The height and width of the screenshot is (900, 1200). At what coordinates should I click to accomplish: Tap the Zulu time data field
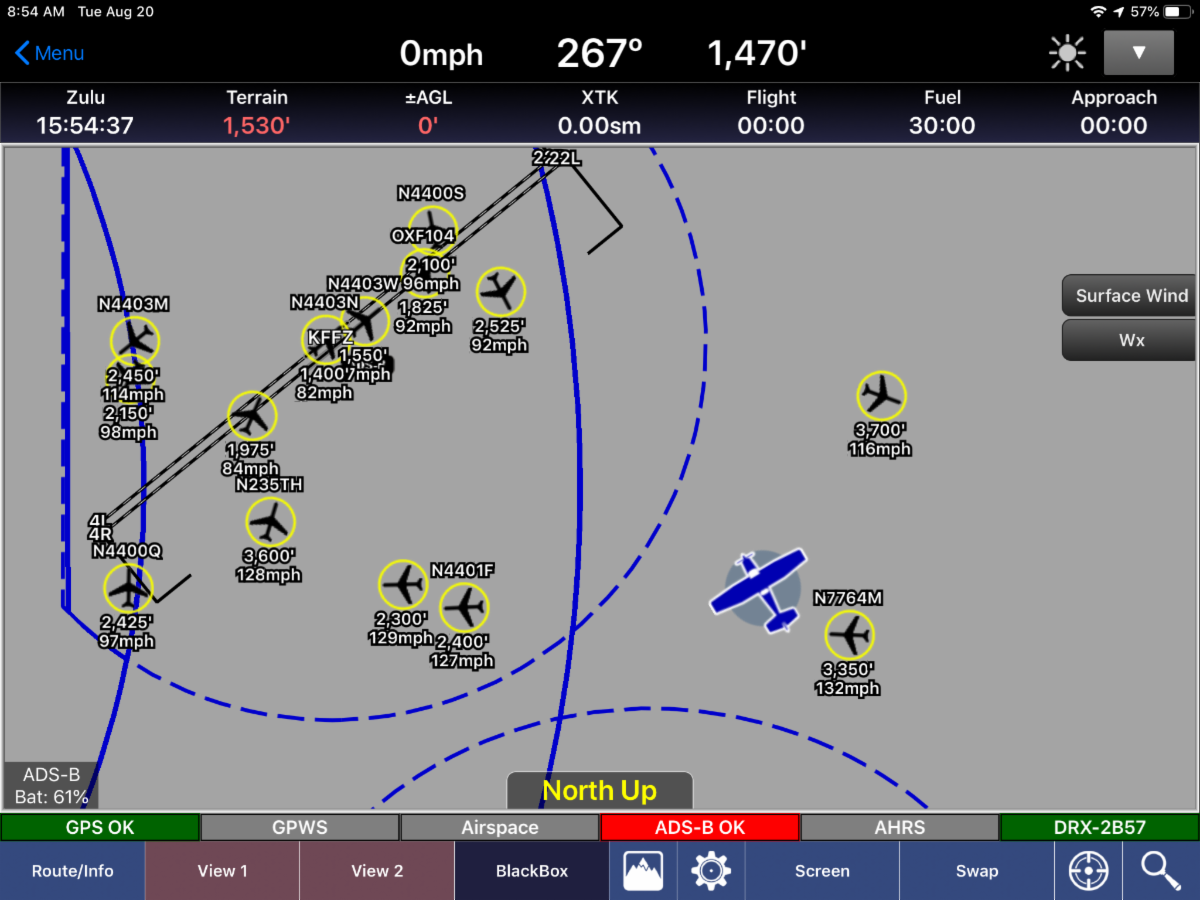(x=85, y=112)
